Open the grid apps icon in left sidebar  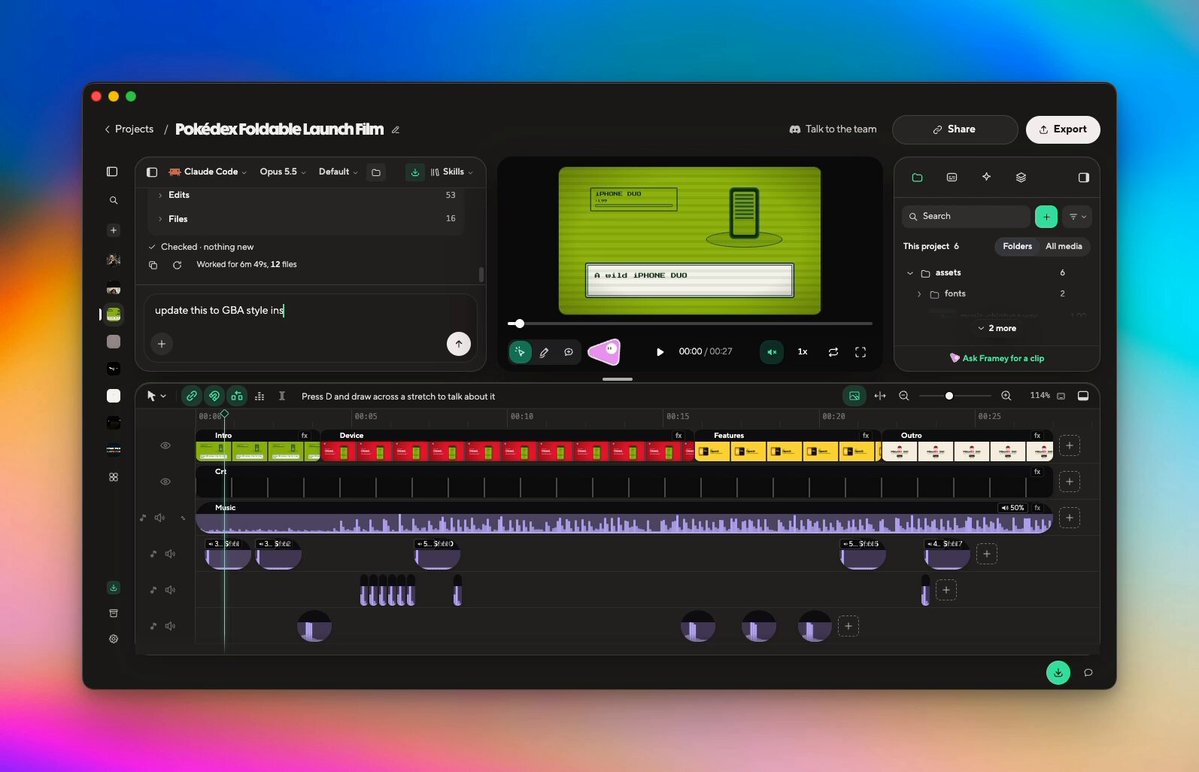tap(113, 477)
